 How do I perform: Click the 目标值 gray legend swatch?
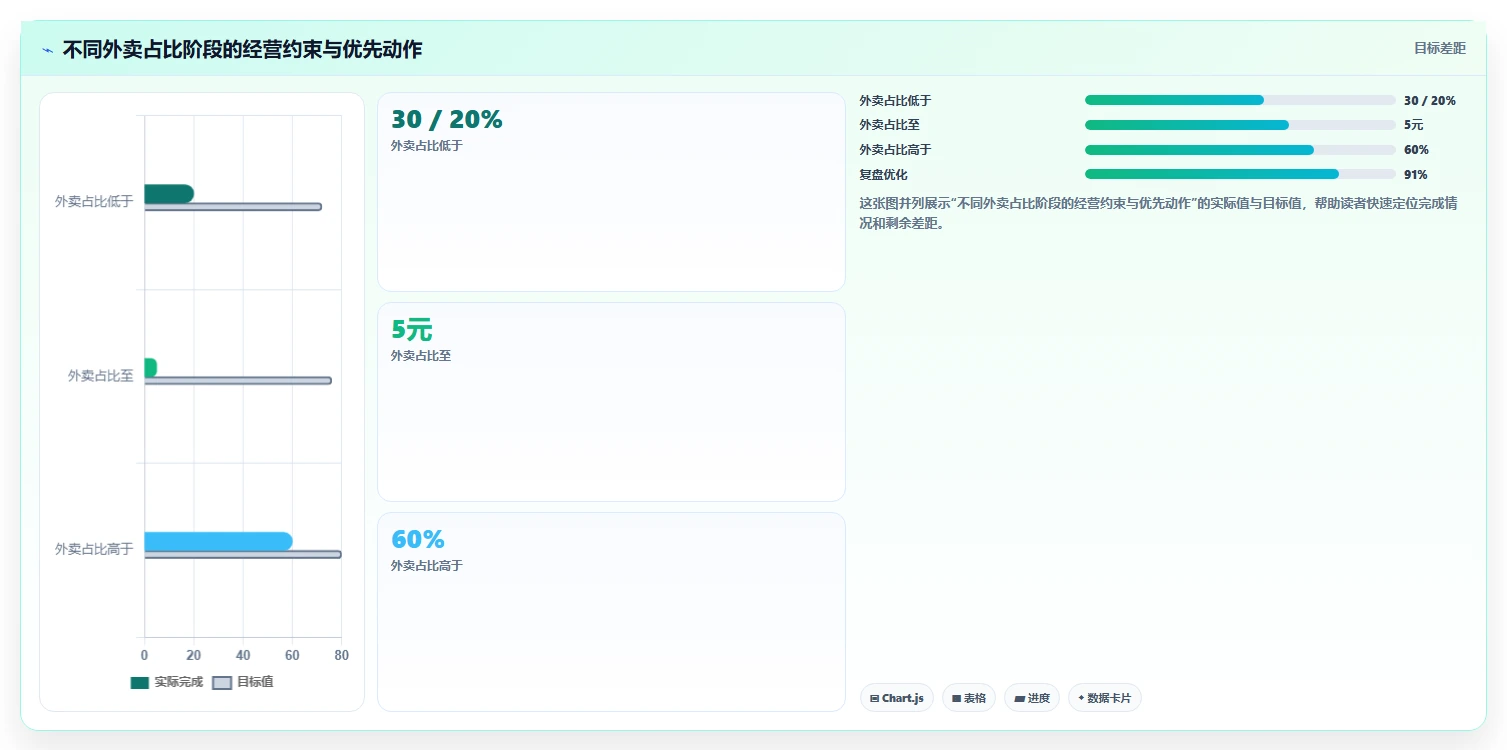(222, 683)
